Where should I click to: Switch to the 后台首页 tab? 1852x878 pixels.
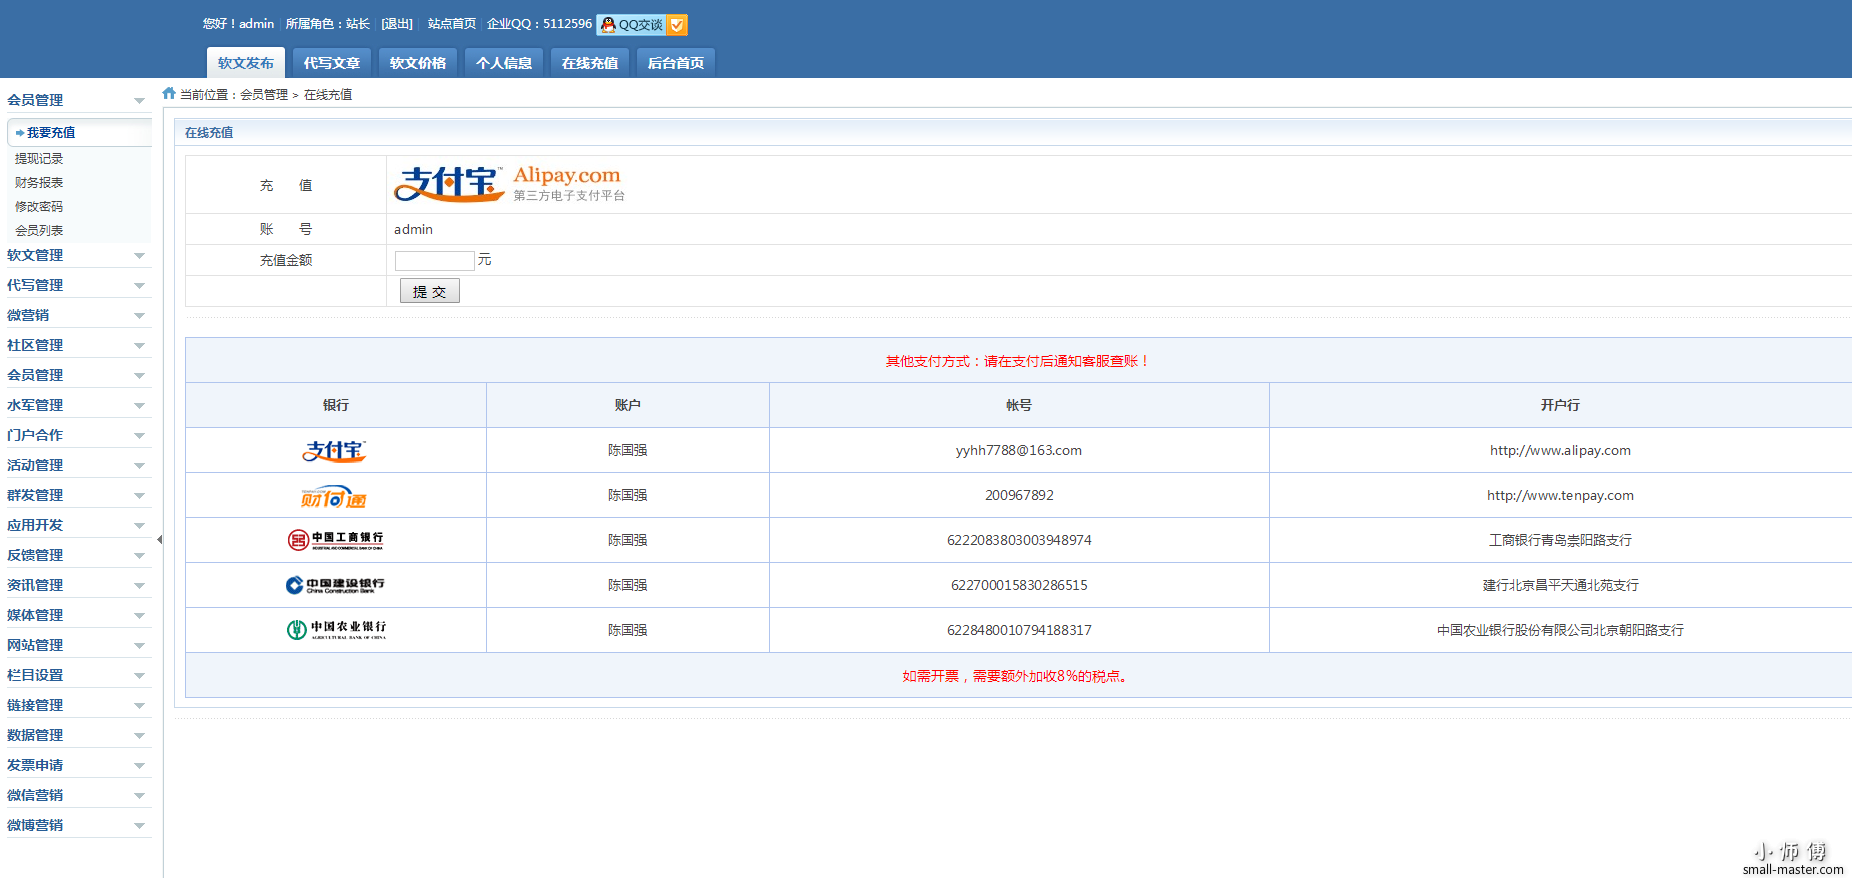coord(676,63)
